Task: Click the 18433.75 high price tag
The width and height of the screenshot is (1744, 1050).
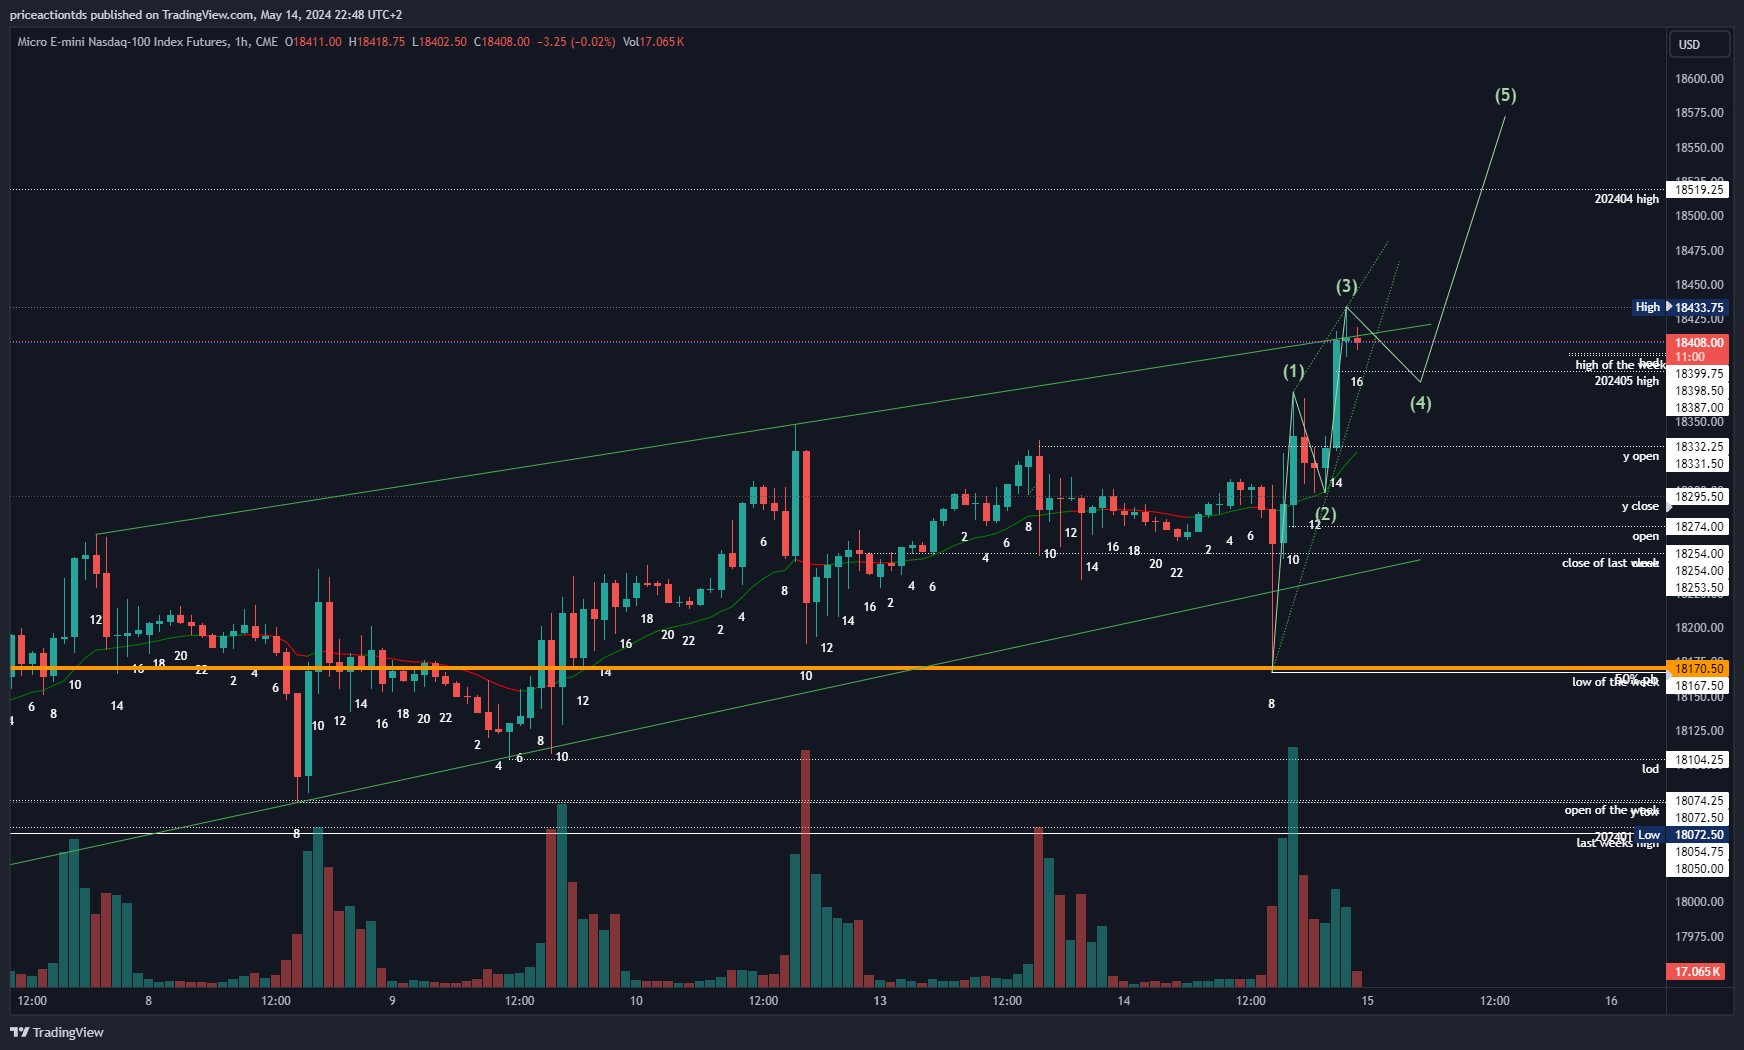Action: 1699,308
